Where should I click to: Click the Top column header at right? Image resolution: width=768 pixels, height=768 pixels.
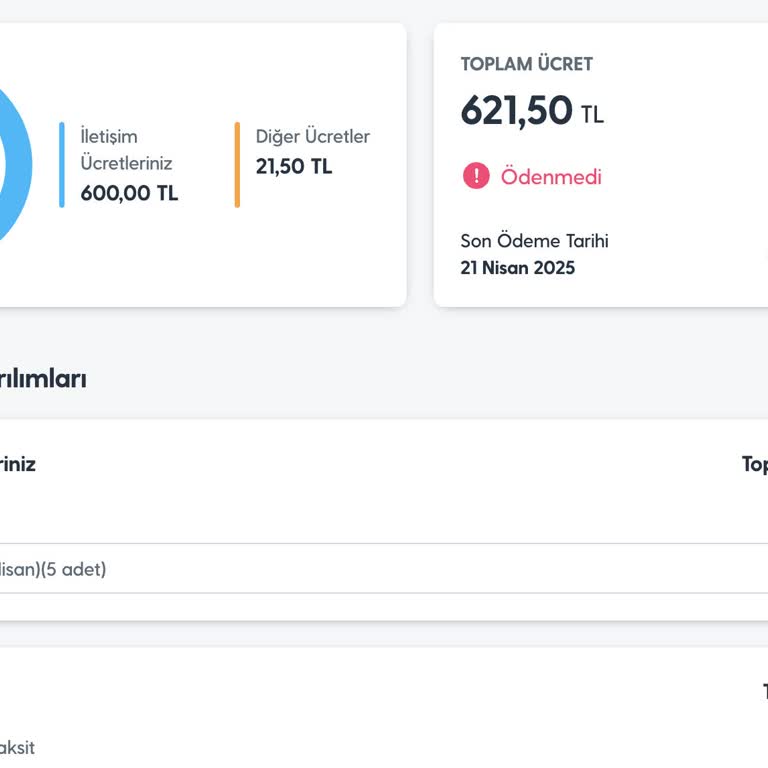754,464
